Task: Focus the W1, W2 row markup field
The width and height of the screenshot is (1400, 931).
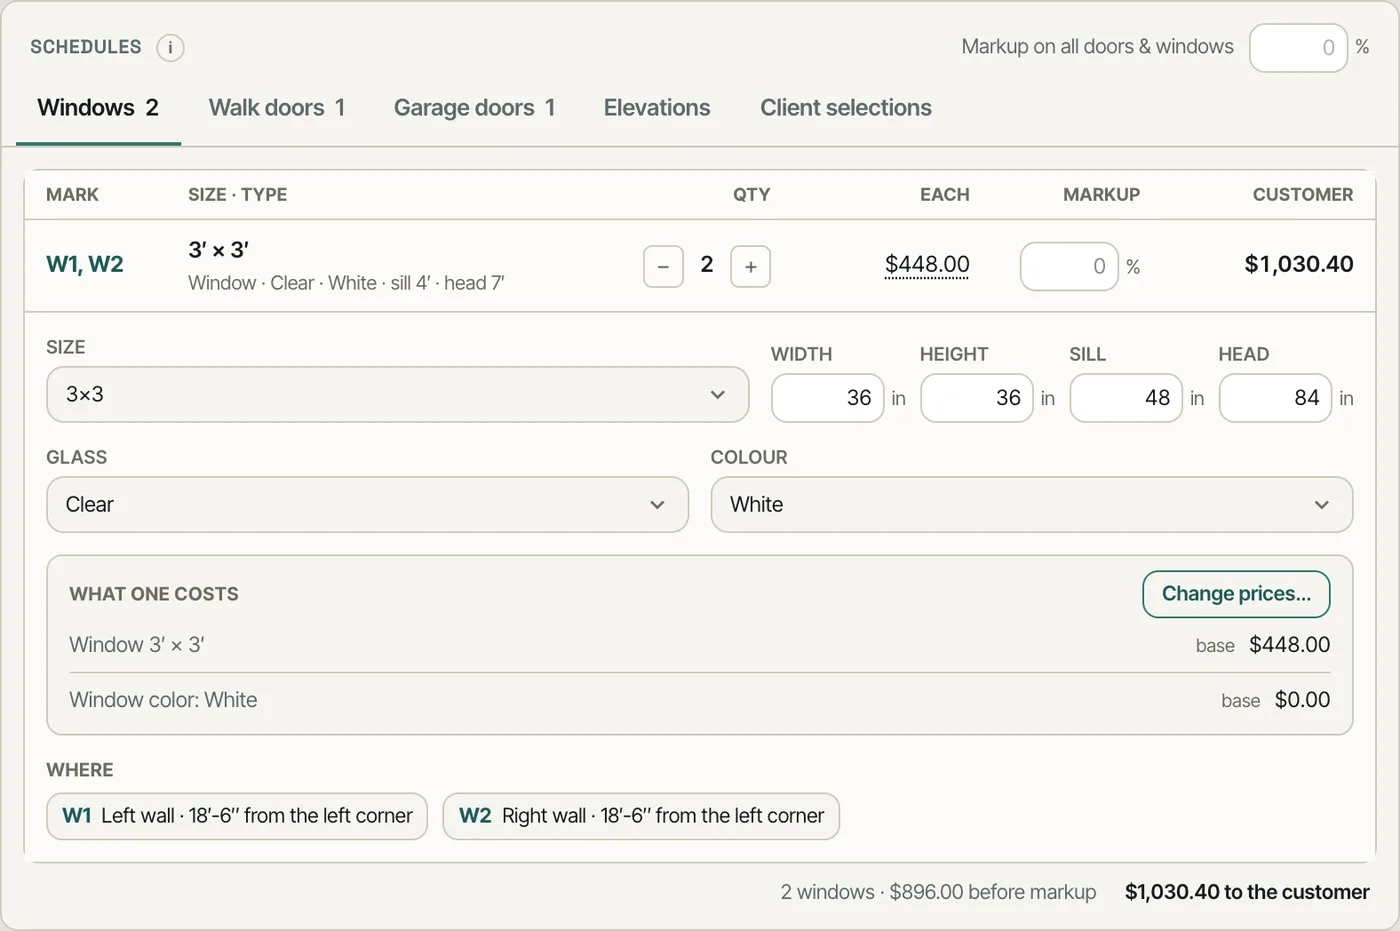Action: click(x=1069, y=266)
